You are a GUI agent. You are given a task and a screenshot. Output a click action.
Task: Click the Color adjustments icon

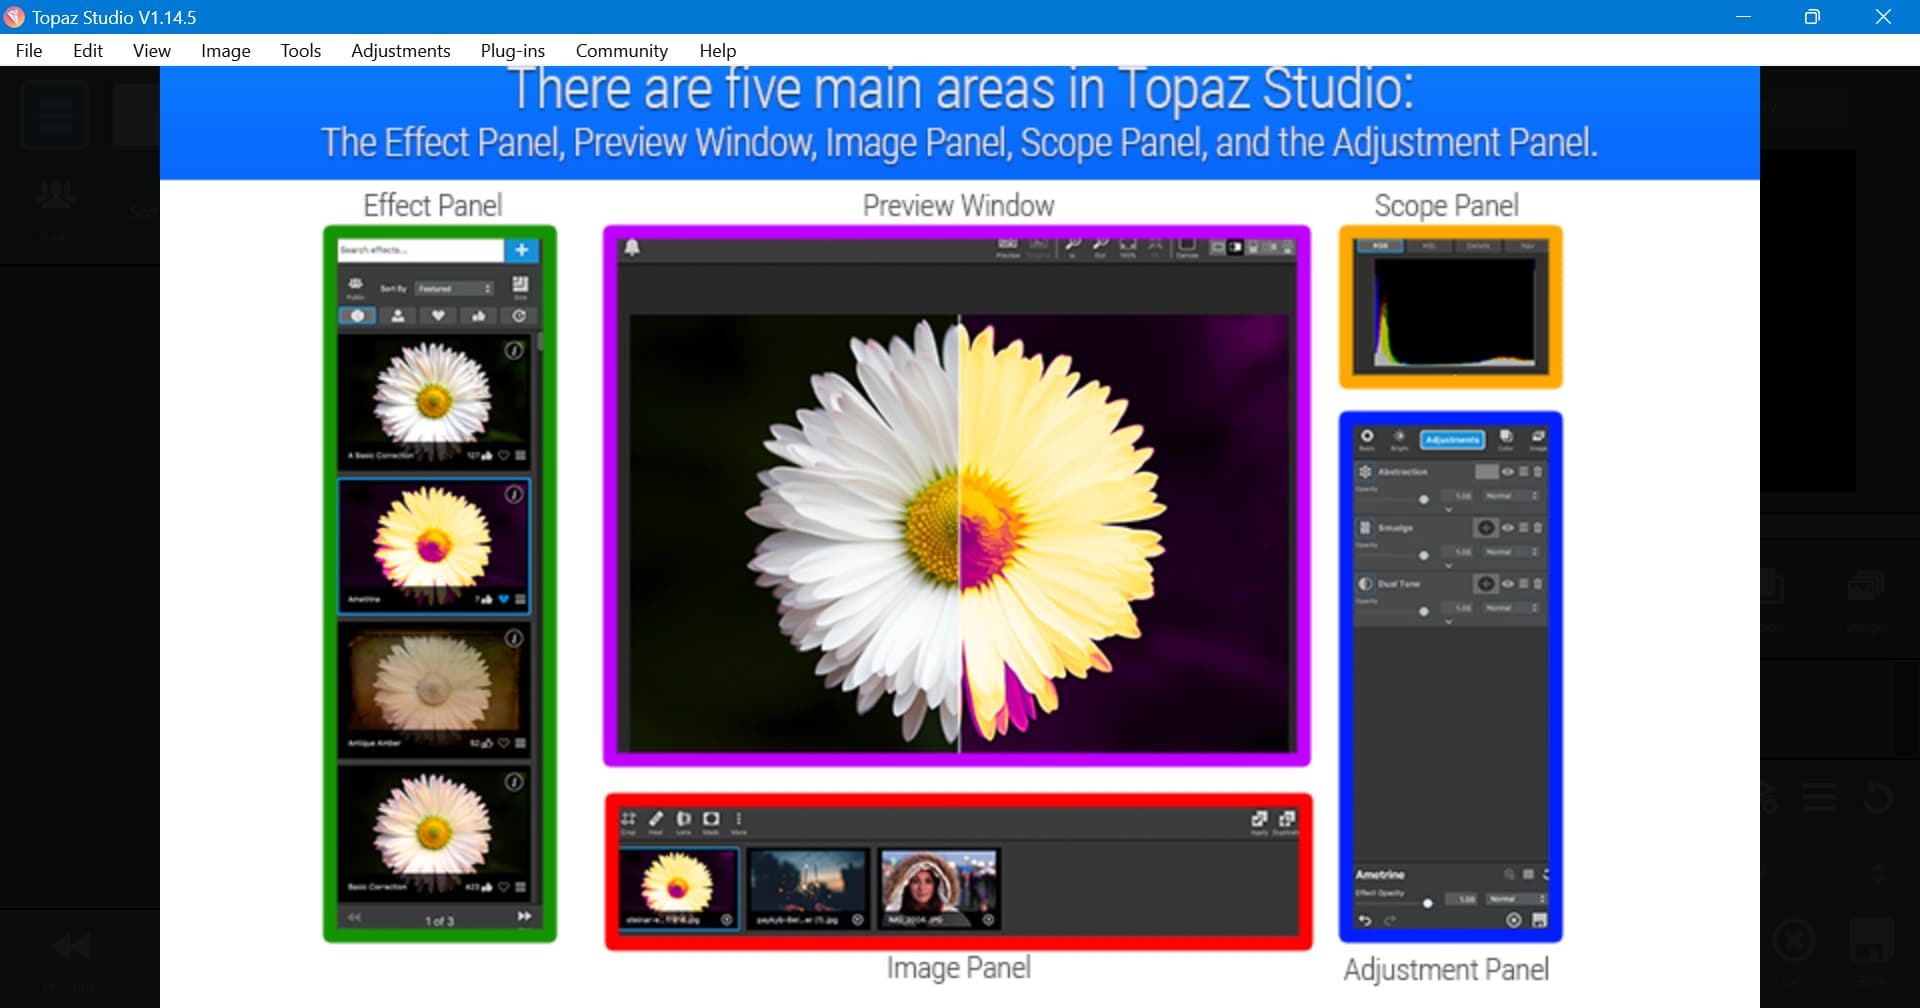[x=1506, y=440]
